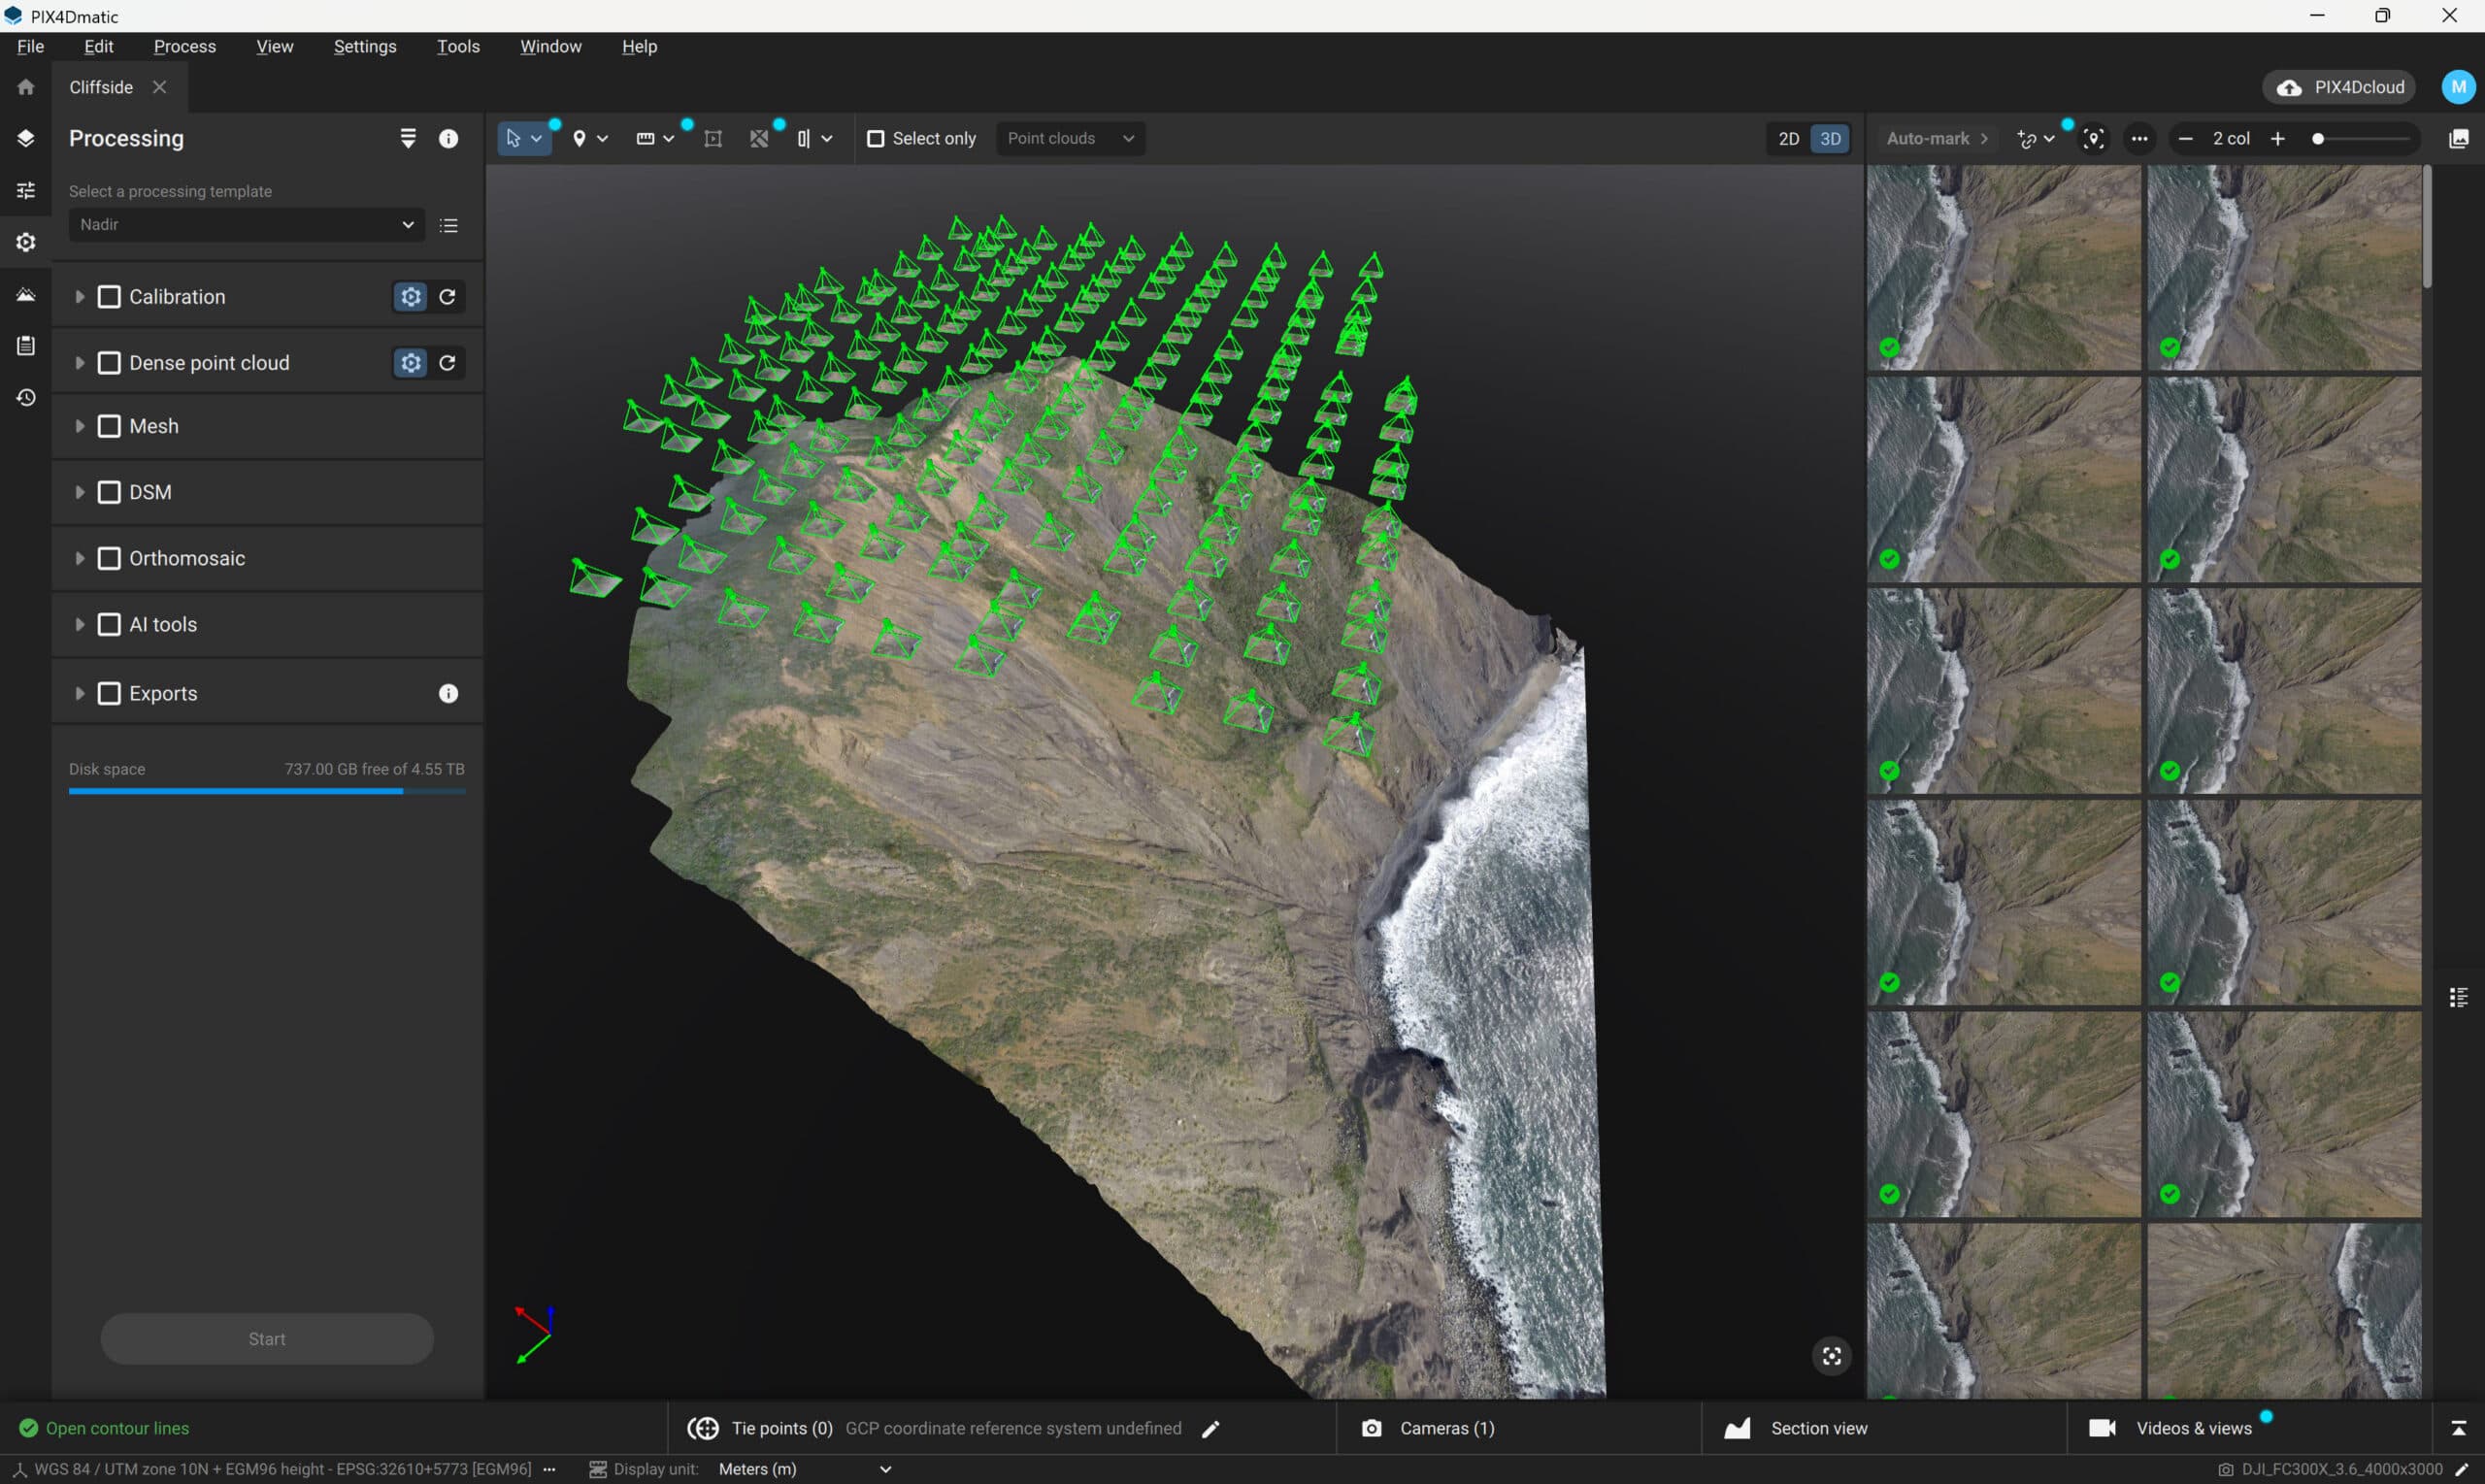Open the template list icon beside Nadir
The width and height of the screenshot is (2485, 1484).
tap(448, 225)
